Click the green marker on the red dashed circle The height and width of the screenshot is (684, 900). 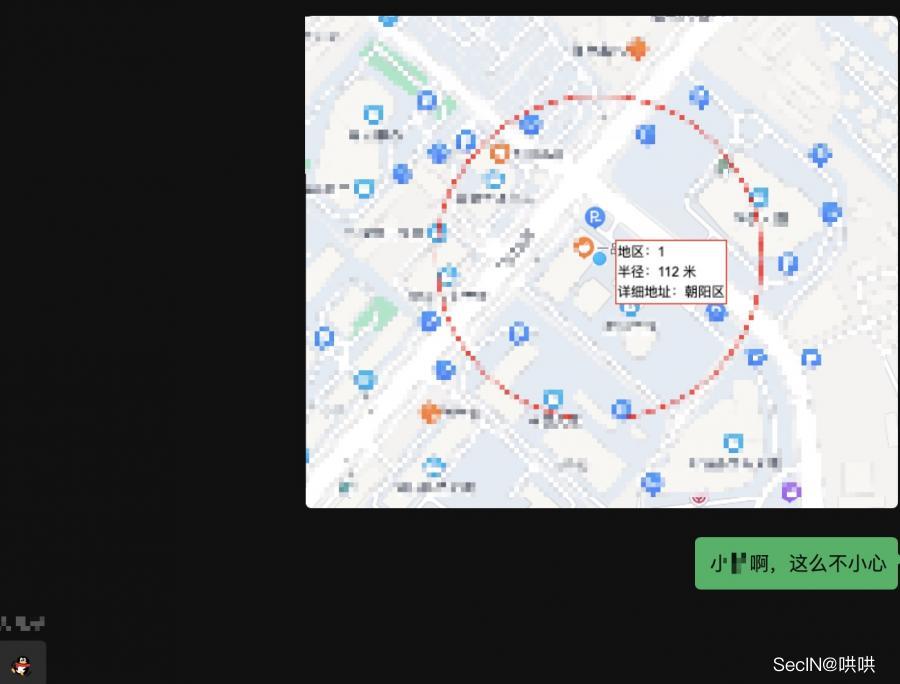(723, 166)
